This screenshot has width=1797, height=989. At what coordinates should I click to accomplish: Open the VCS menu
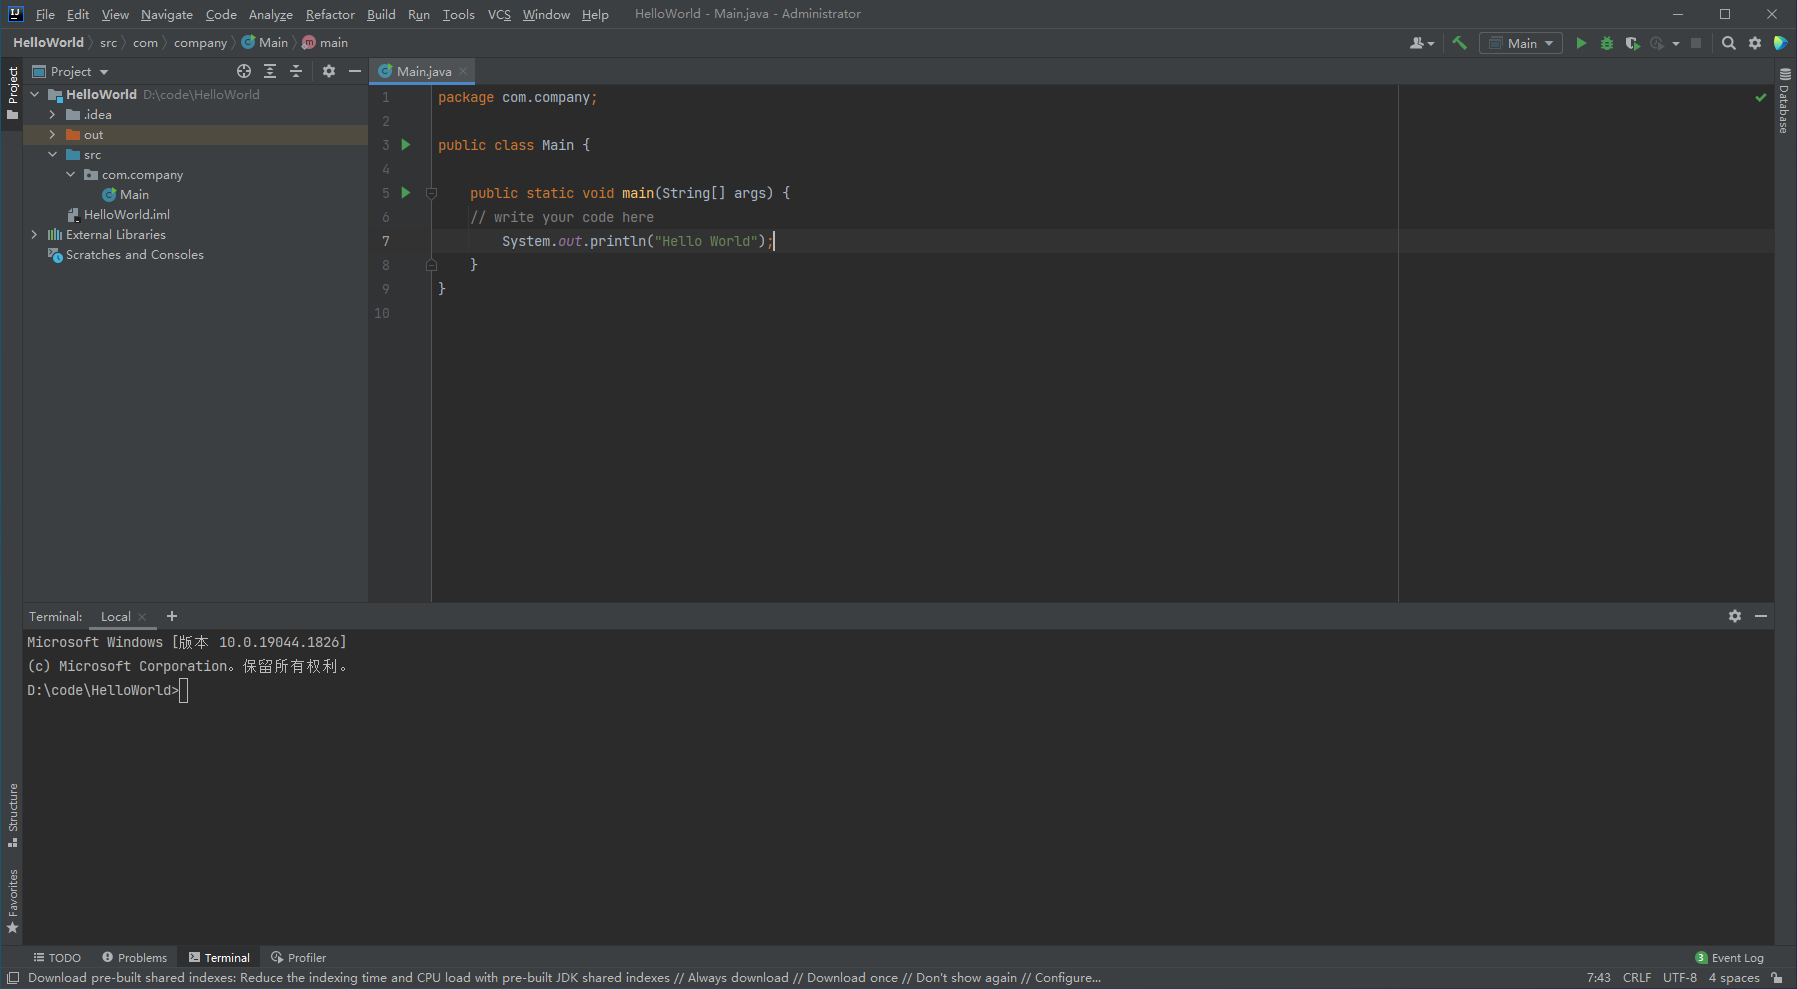click(x=499, y=14)
